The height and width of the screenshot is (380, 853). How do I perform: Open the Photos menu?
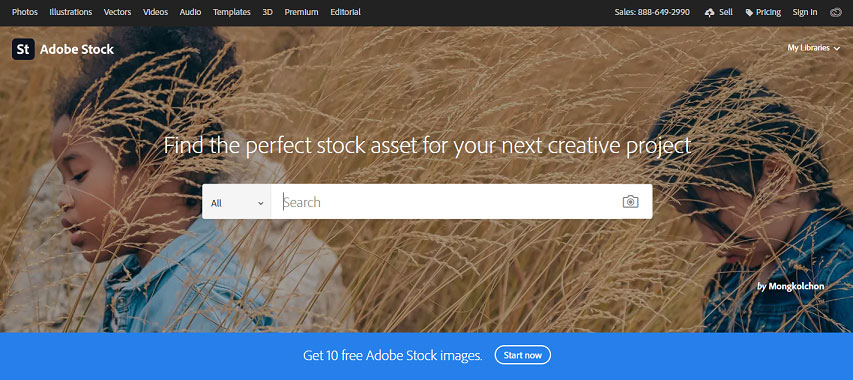click(x=24, y=12)
